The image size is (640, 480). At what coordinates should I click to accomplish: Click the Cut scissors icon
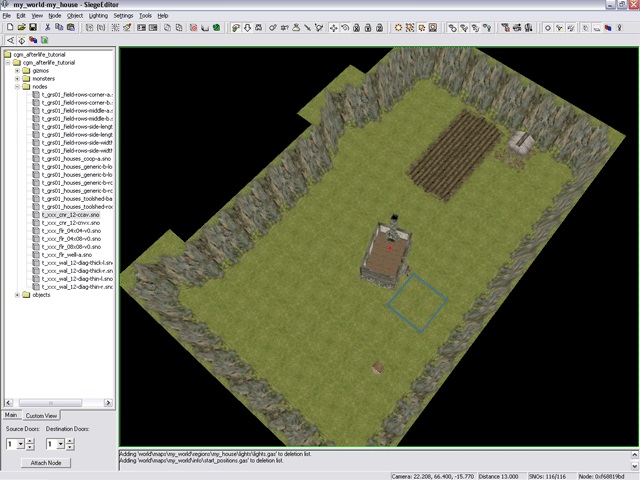[47, 27]
